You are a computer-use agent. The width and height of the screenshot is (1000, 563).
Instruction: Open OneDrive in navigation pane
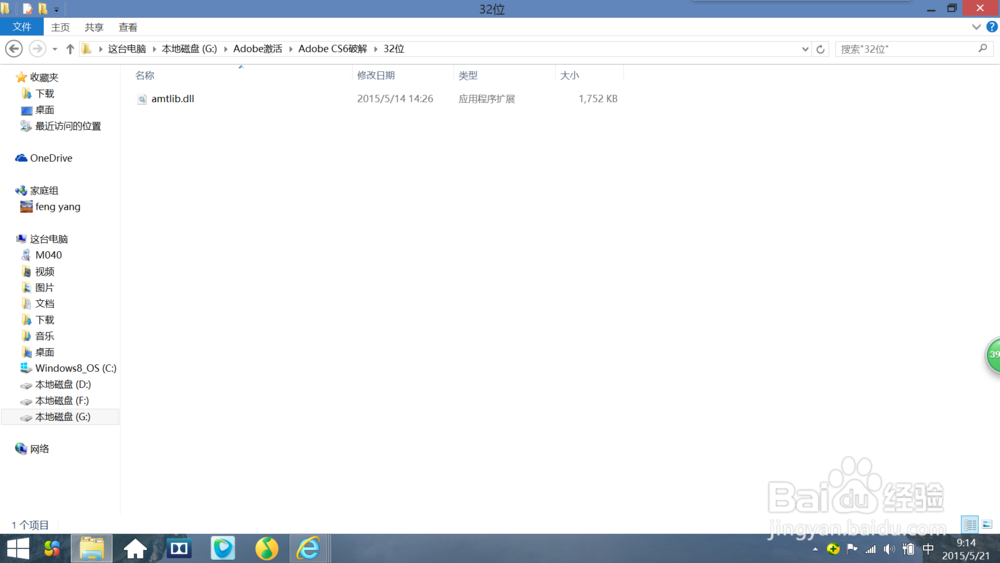tap(50, 158)
